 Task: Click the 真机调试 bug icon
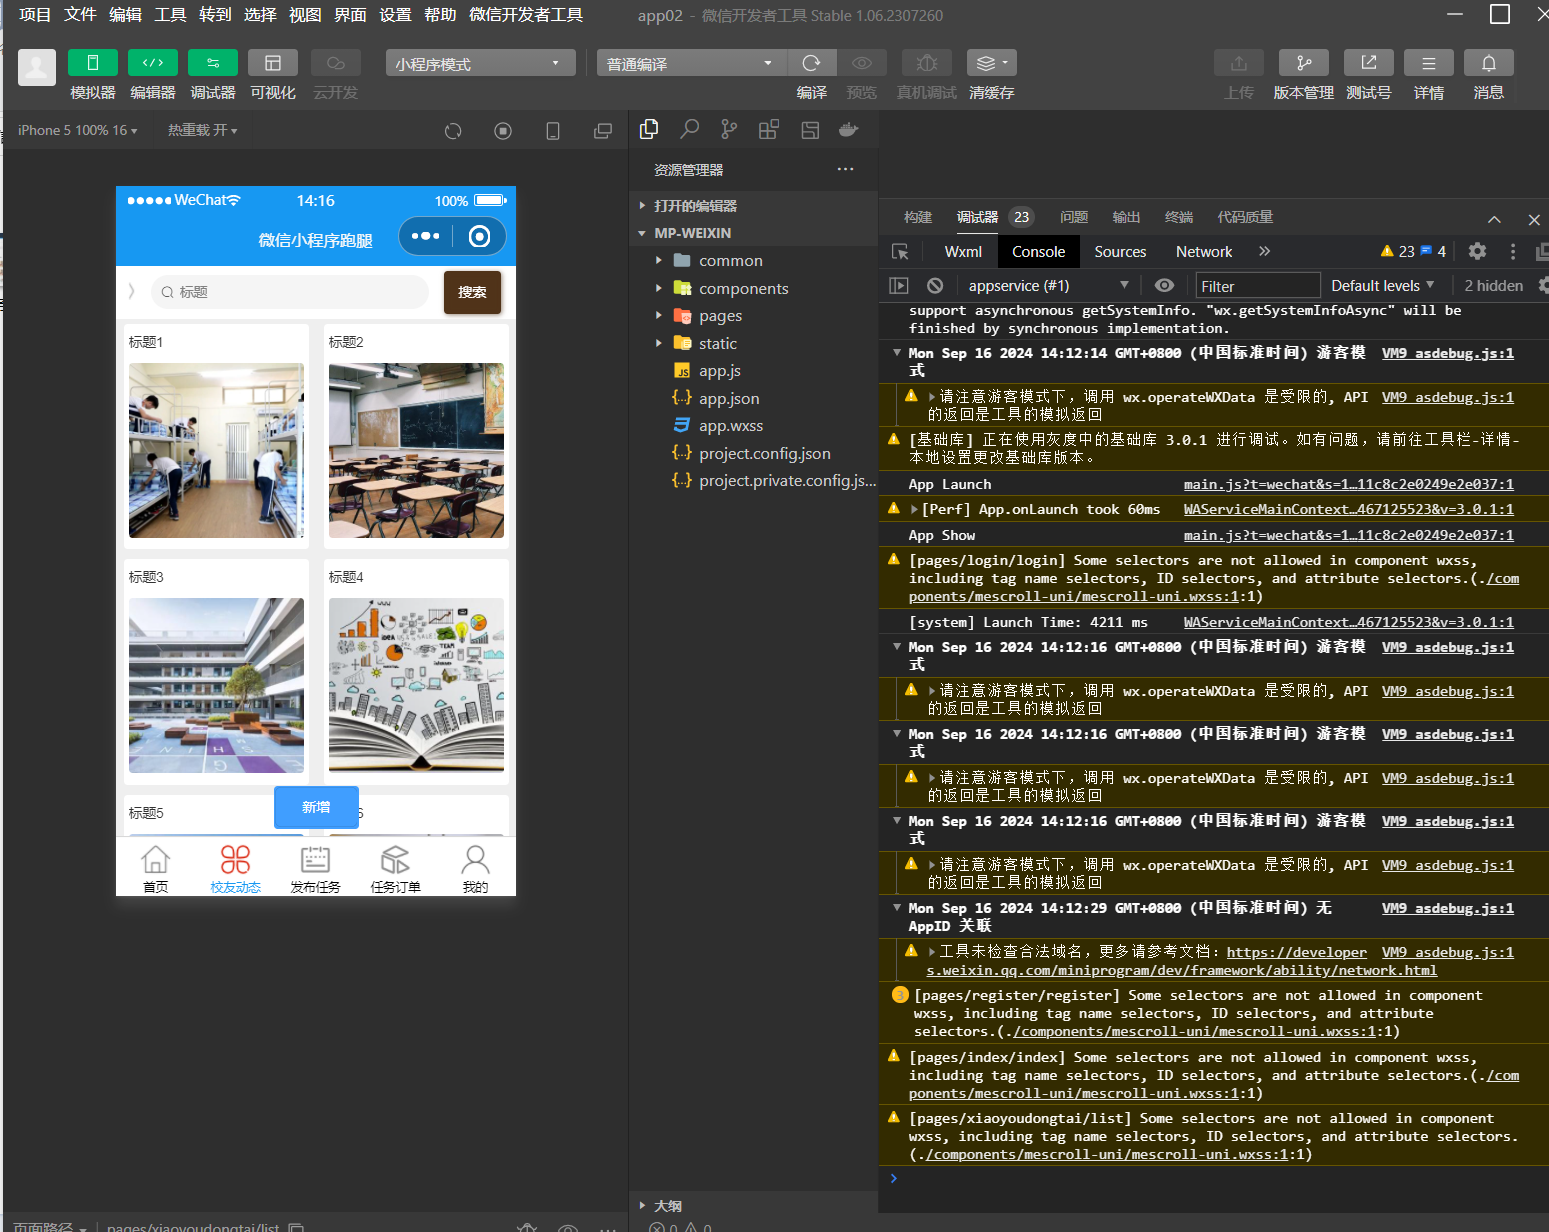coord(926,63)
